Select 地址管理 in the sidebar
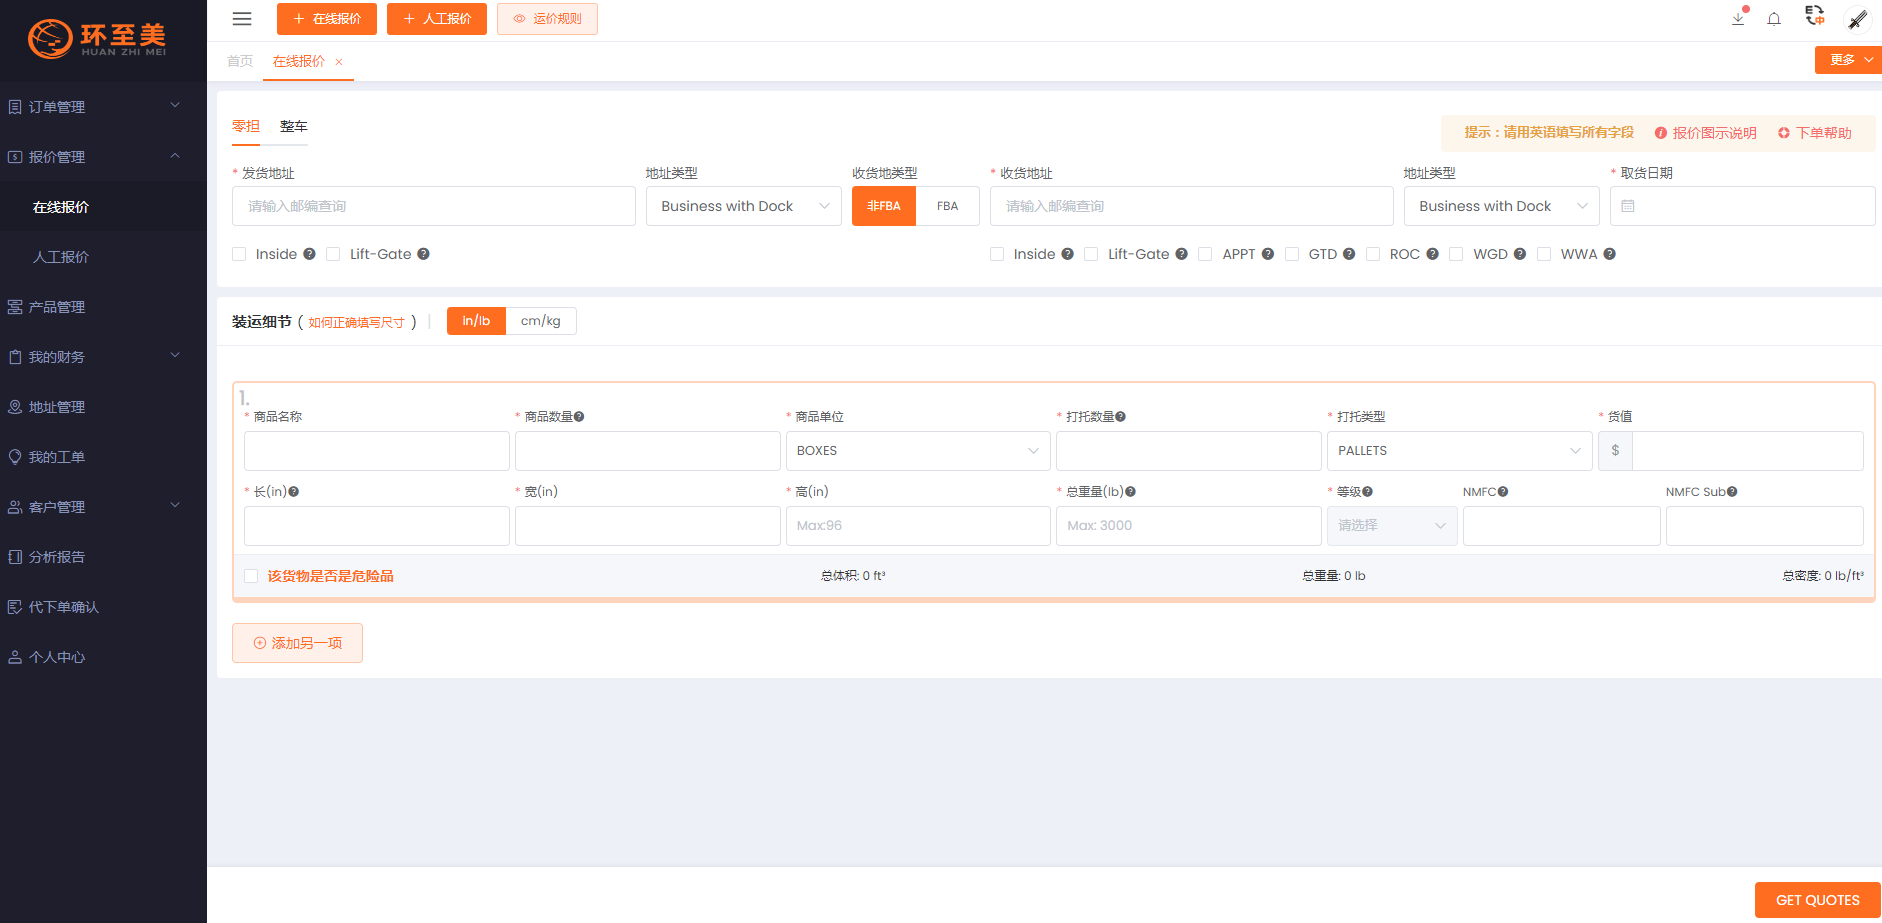 pos(57,406)
